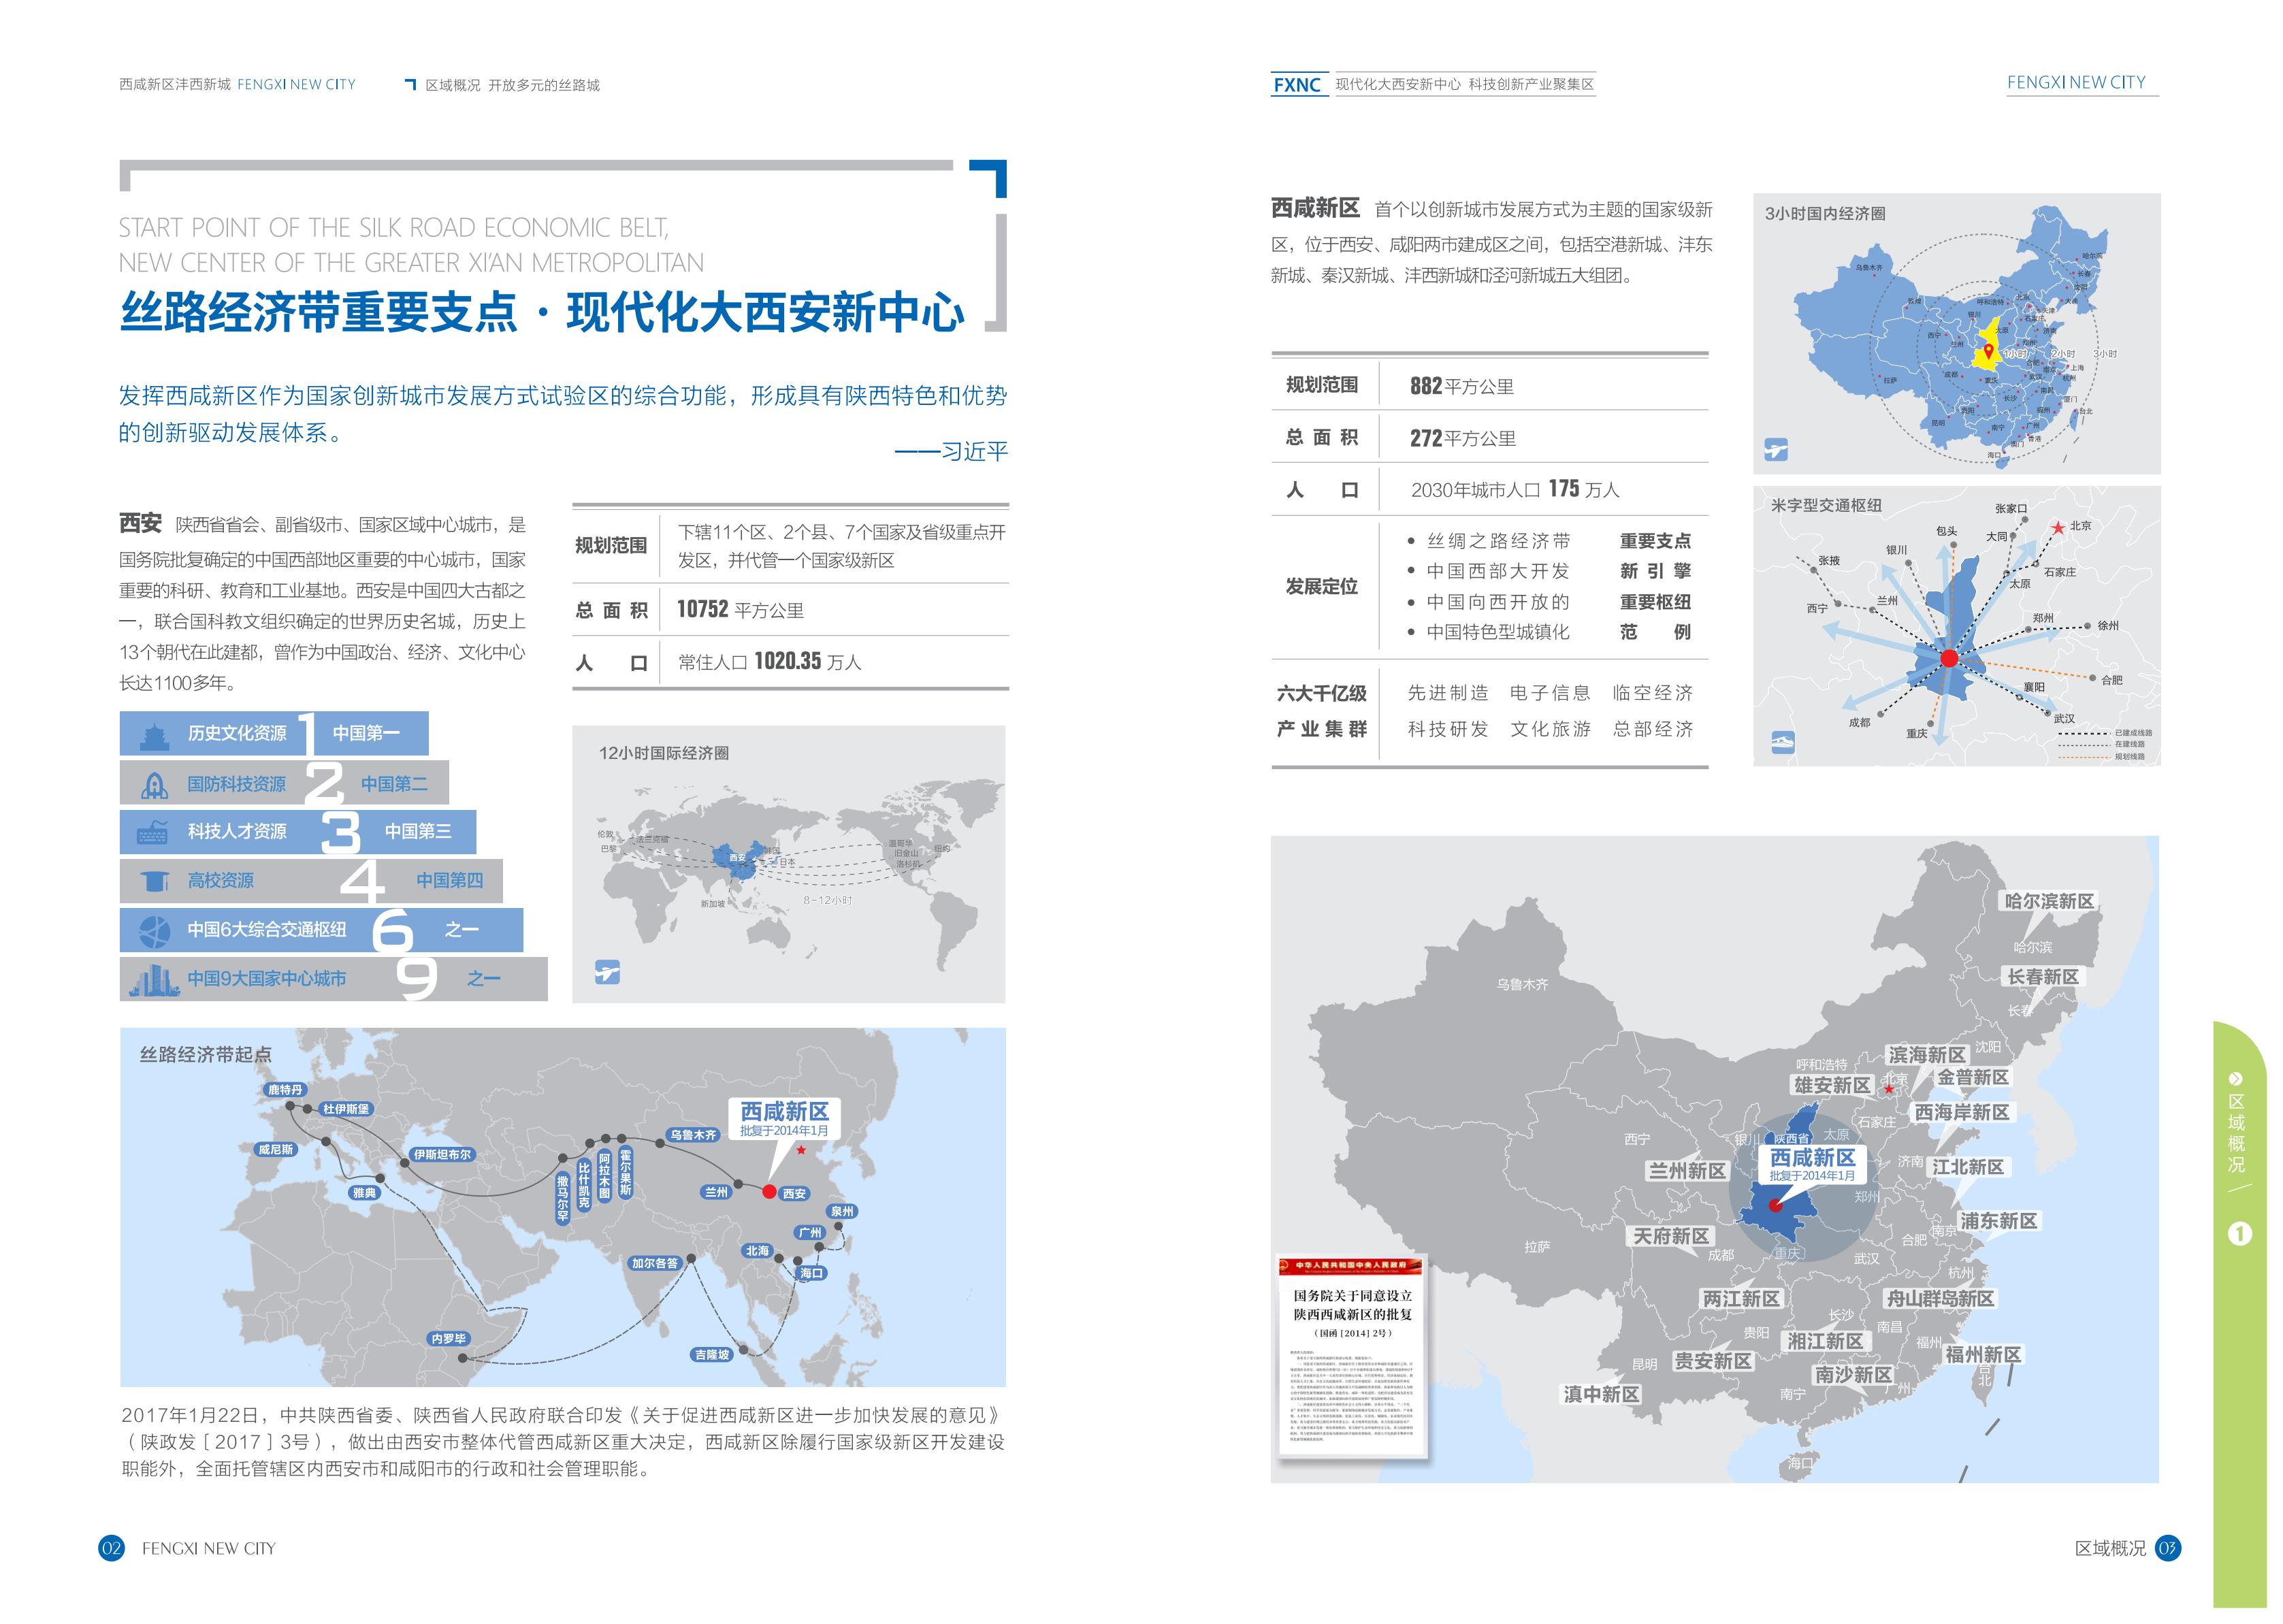
Task: Click the number 1 circle on the green side tab
Action: (x=2239, y=1234)
